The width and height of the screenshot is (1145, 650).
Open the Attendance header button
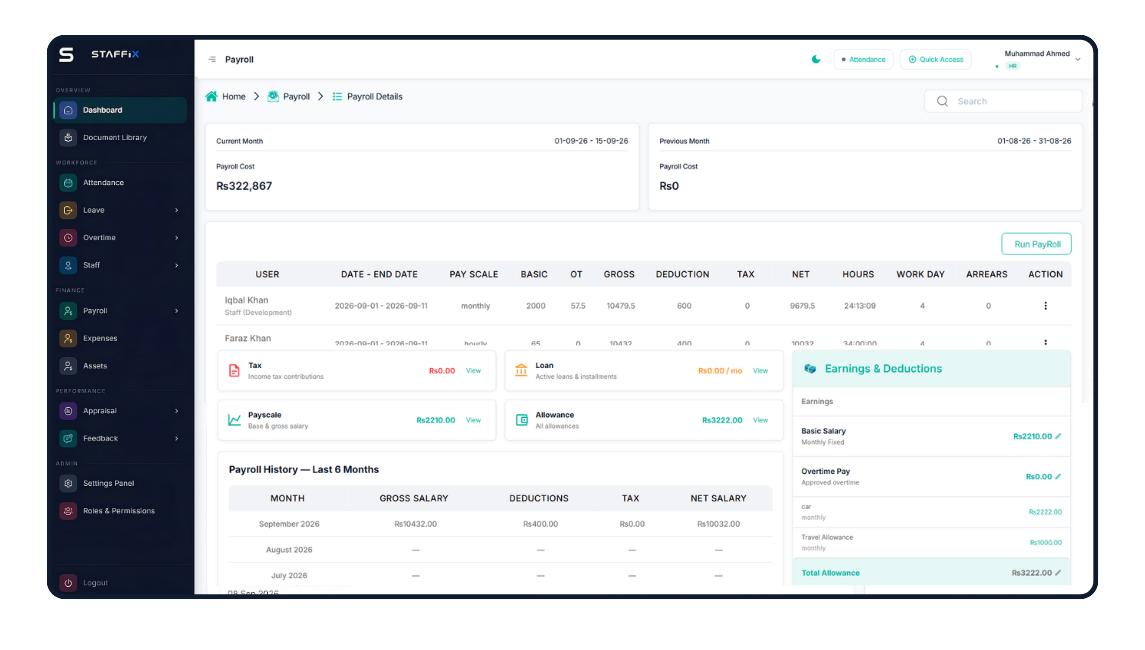[863, 59]
